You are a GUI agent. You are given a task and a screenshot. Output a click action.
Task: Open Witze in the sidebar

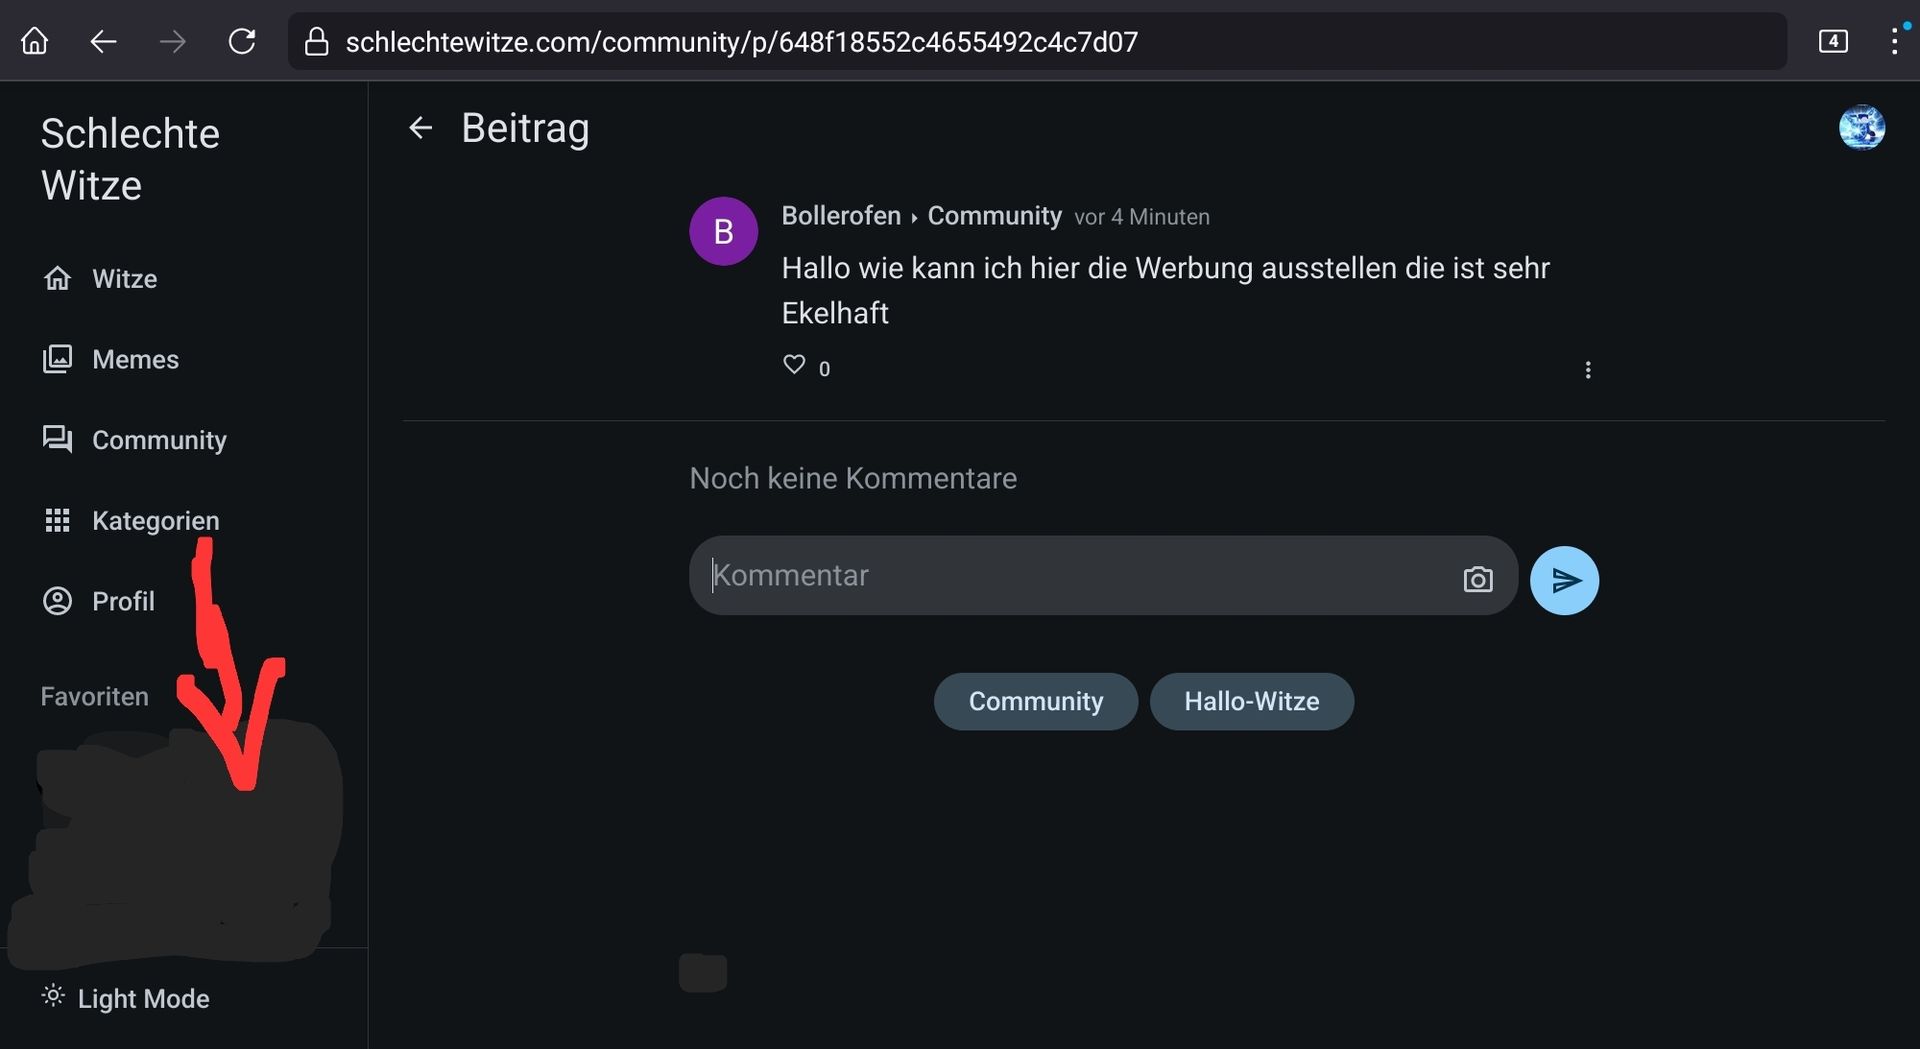coord(124,279)
